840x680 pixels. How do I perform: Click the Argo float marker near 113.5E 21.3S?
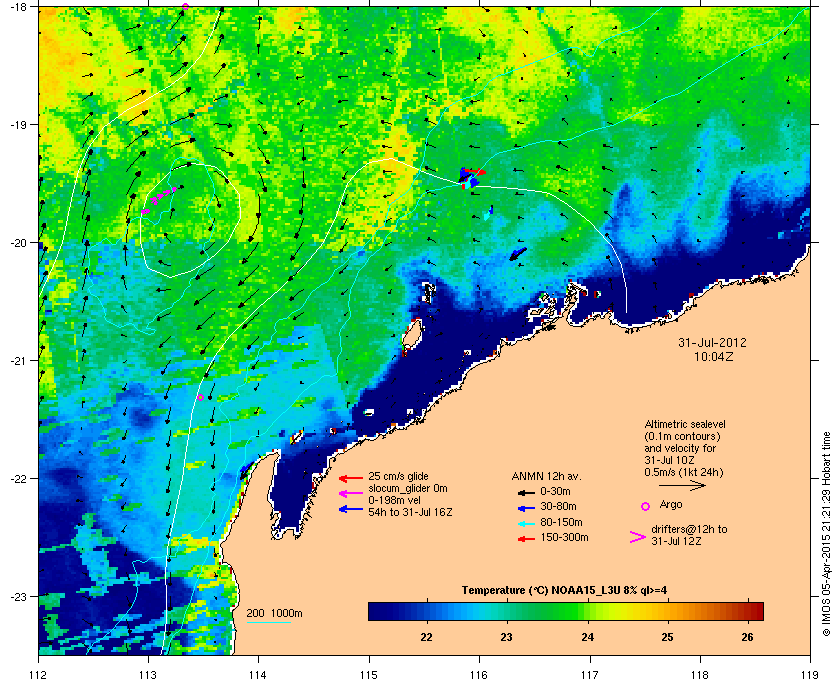200,398
